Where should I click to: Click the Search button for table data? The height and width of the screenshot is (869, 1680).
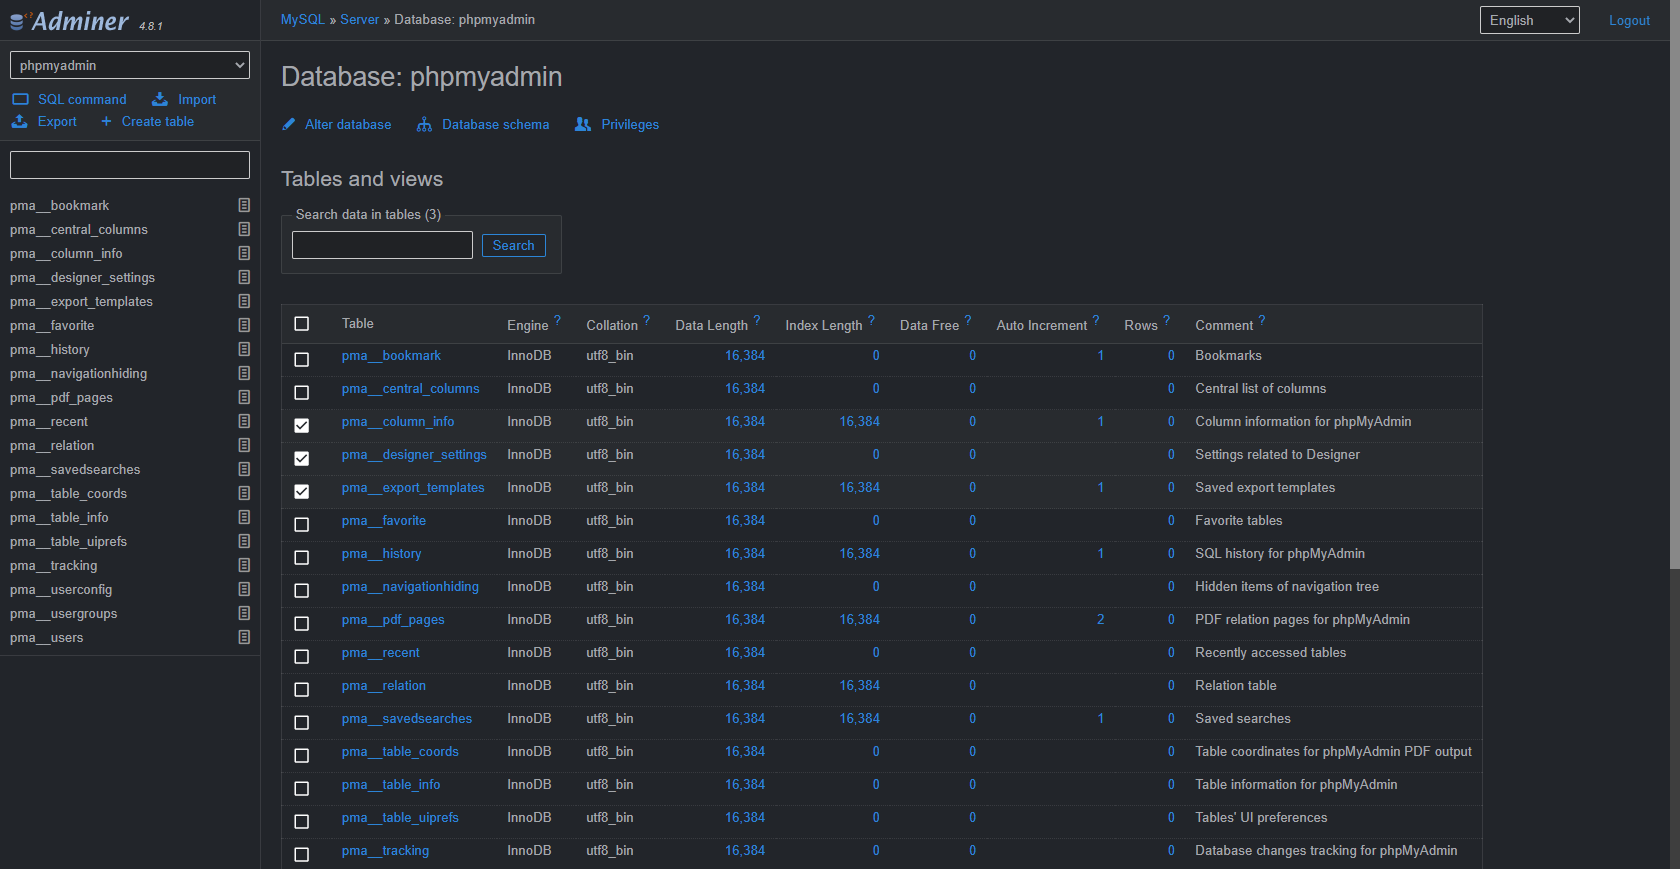click(514, 245)
